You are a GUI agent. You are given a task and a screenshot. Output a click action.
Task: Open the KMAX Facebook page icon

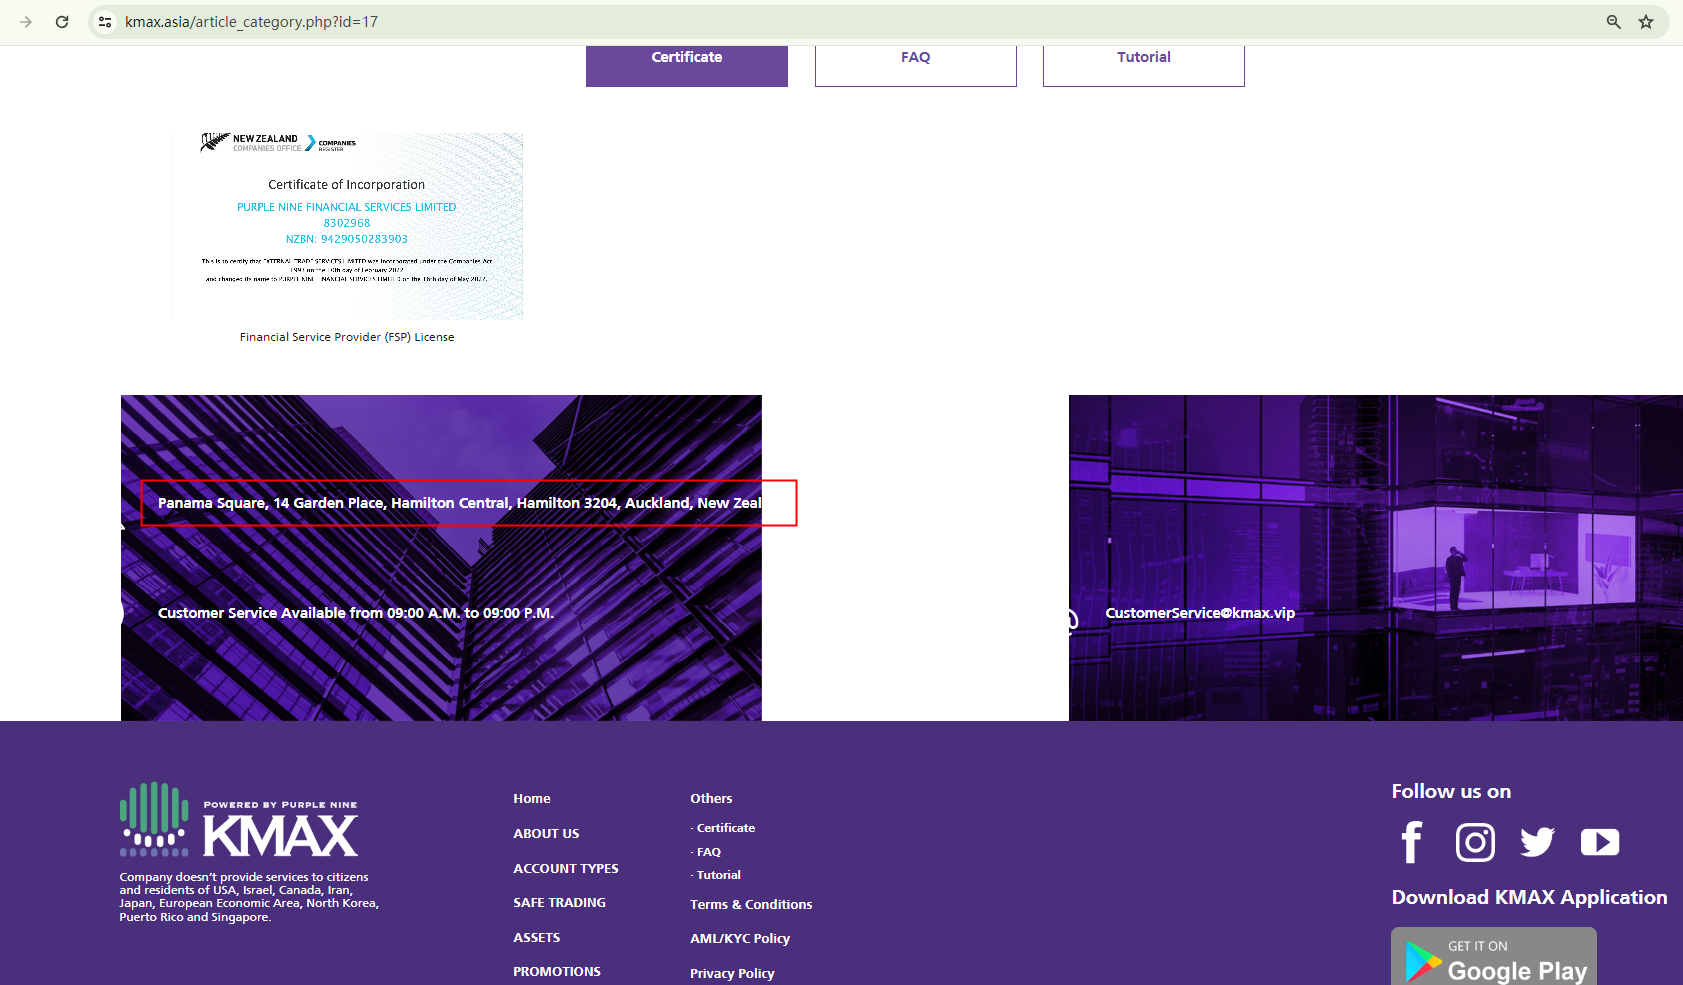1412,842
